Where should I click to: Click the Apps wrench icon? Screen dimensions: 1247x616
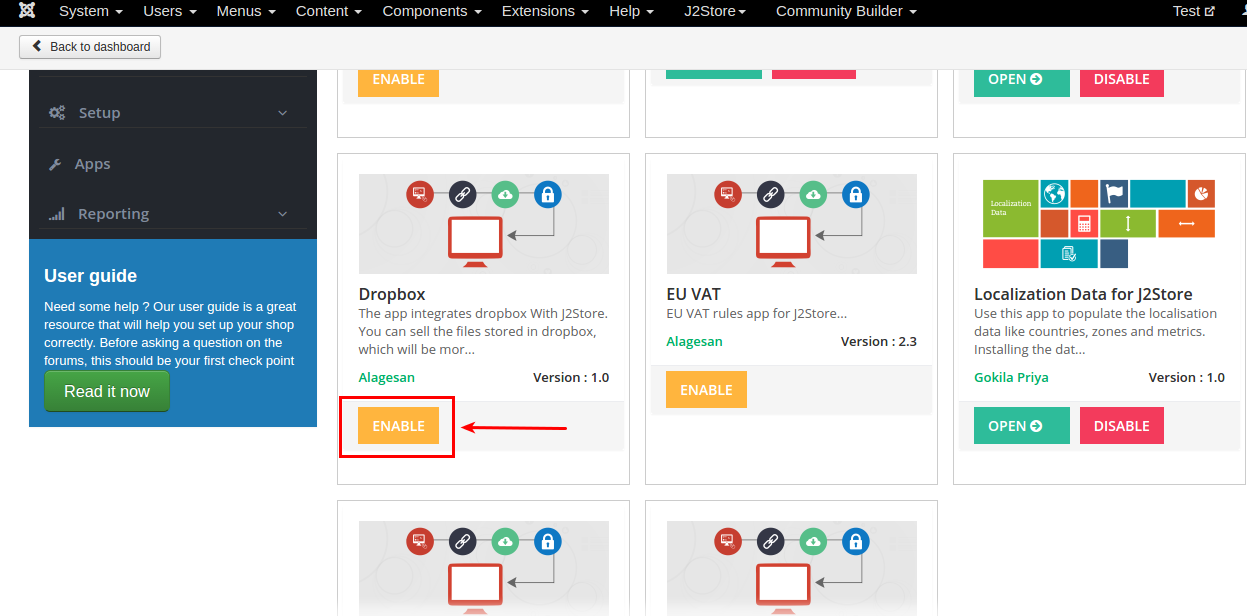pos(56,164)
